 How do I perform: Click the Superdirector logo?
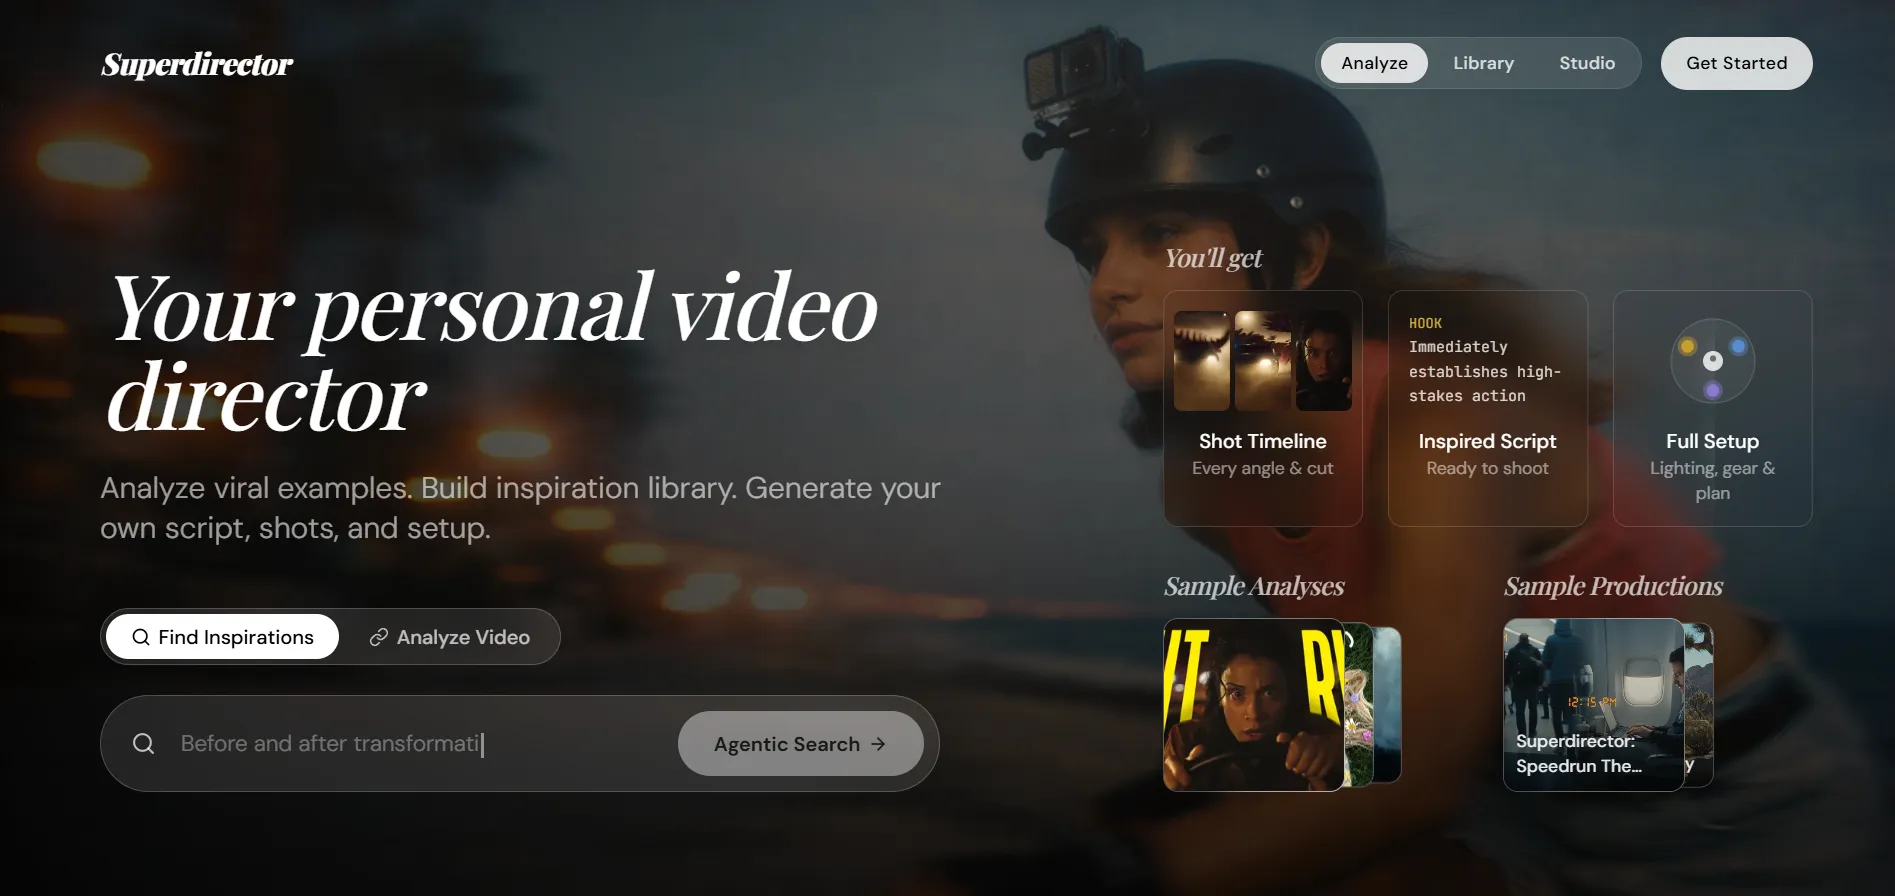(197, 65)
